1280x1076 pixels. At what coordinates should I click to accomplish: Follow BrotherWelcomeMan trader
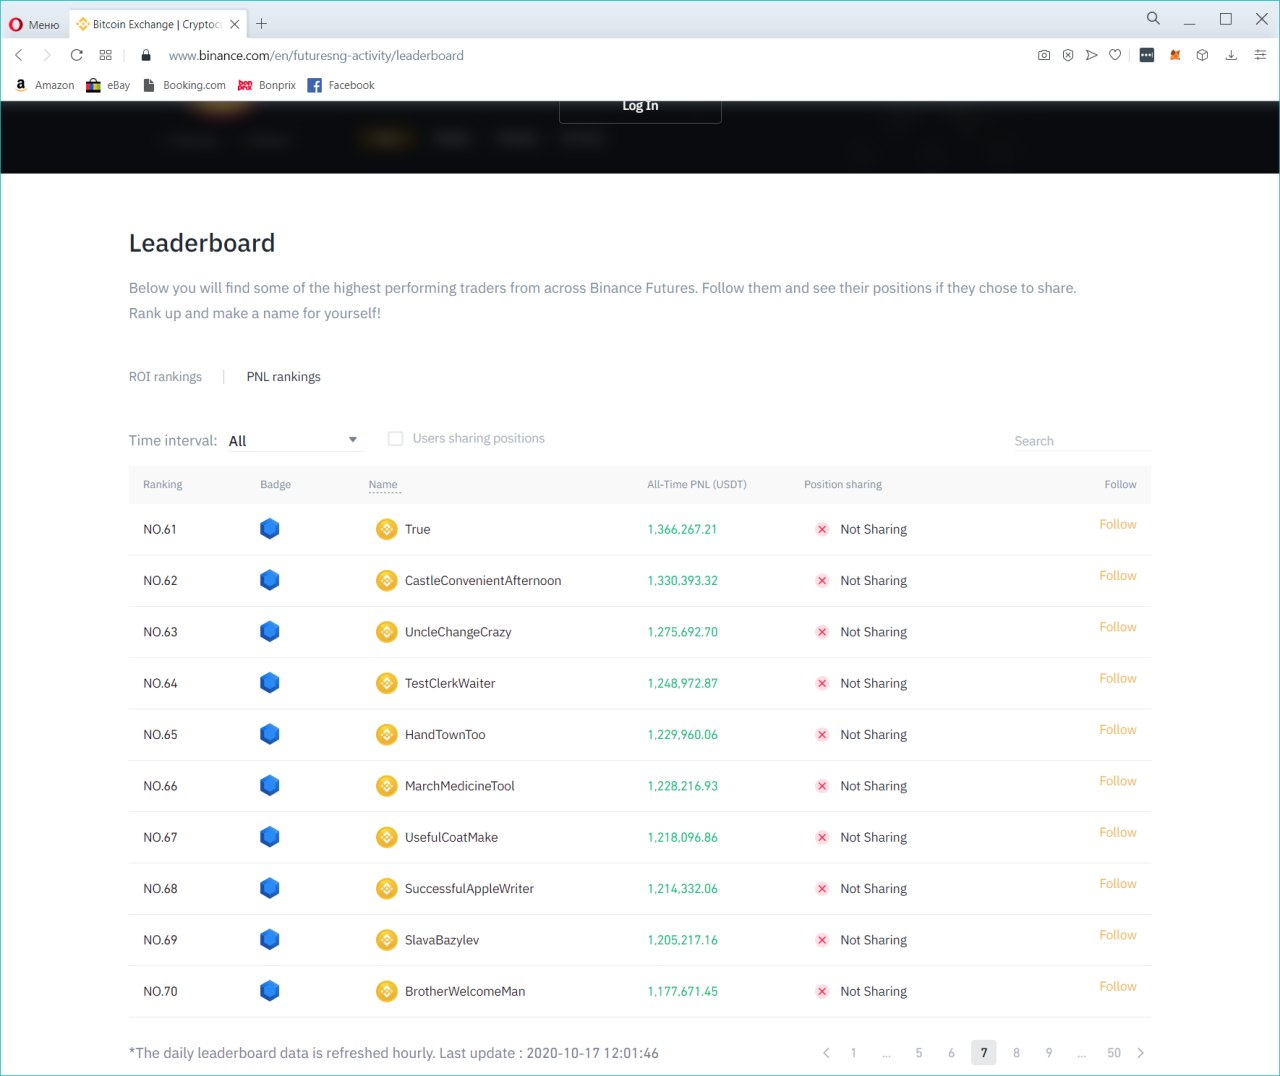(x=1117, y=986)
